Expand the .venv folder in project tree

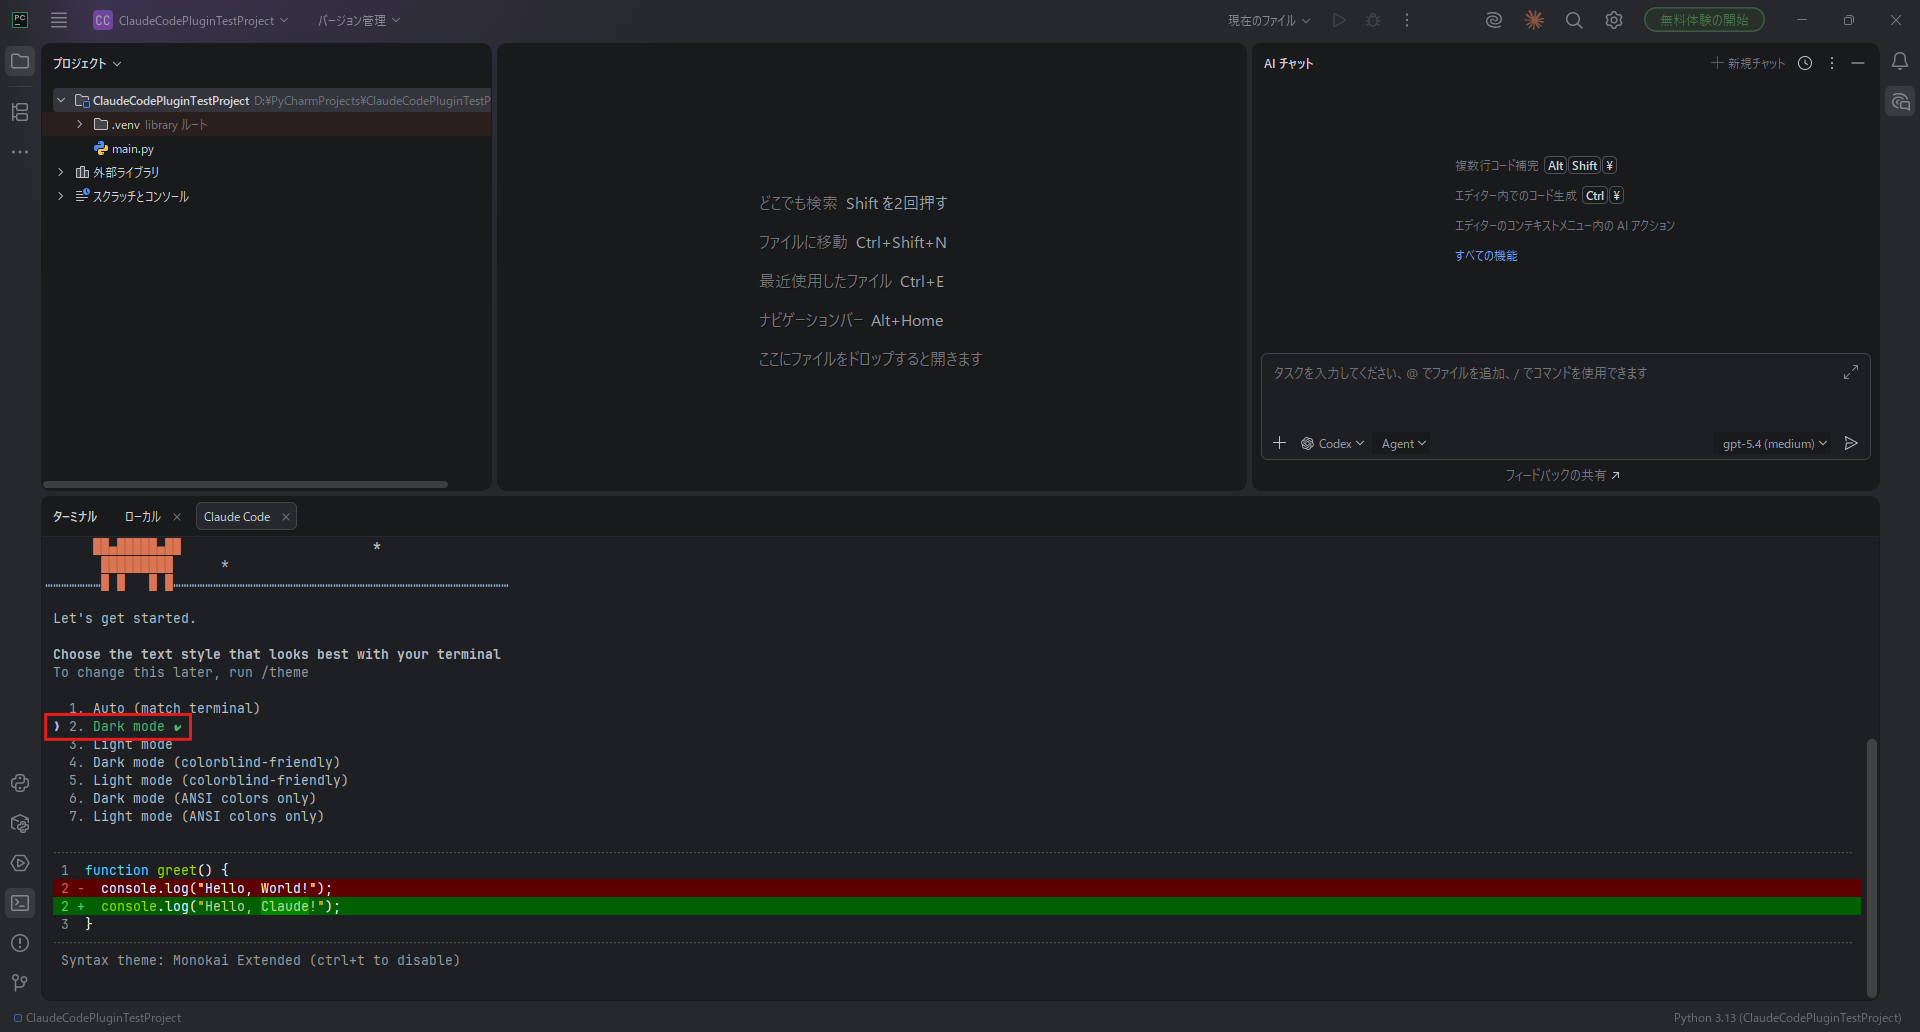pyautogui.click(x=80, y=125)
